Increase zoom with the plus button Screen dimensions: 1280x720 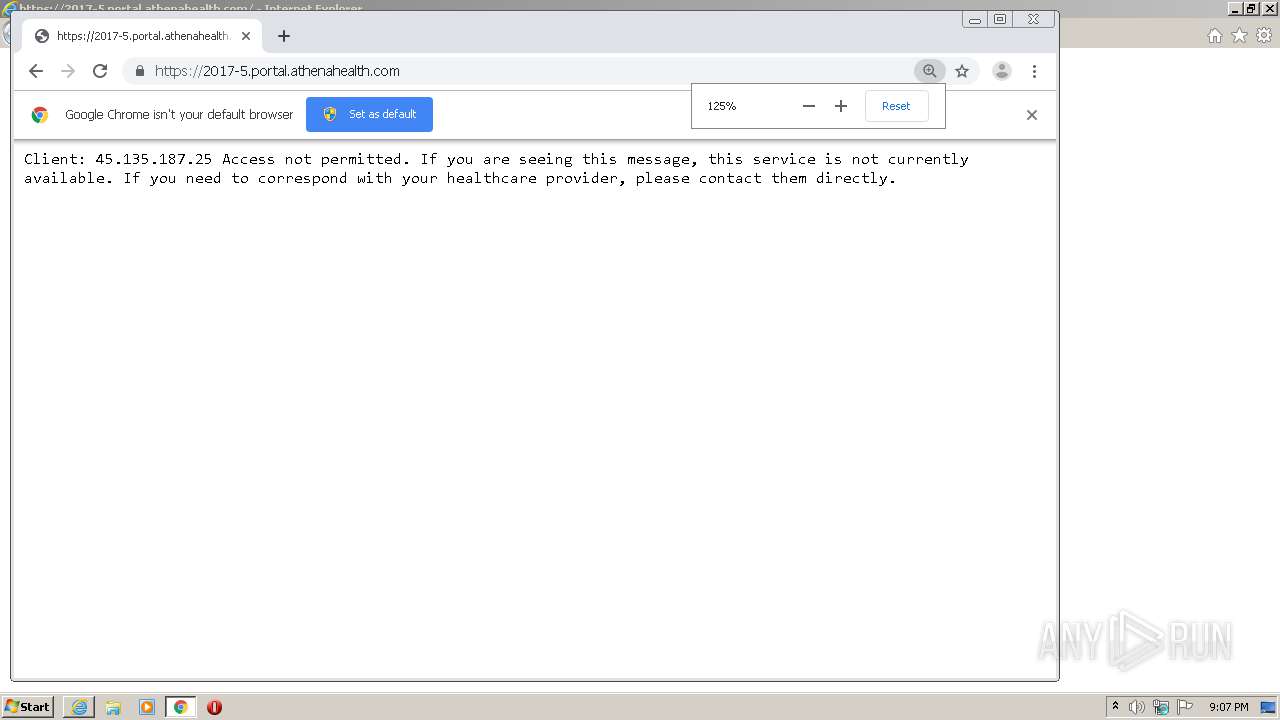tap(841, 106)
